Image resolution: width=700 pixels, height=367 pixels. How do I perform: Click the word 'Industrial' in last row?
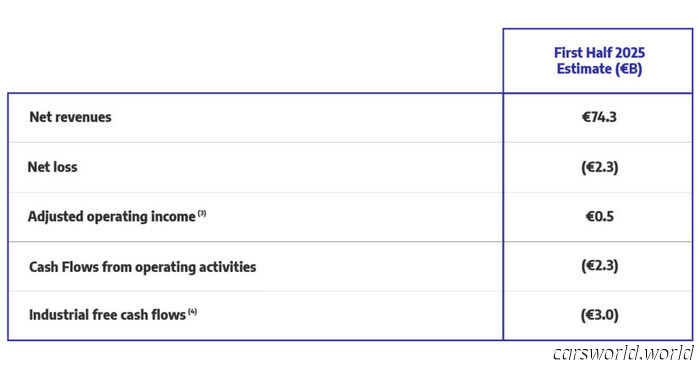point(59,315)
